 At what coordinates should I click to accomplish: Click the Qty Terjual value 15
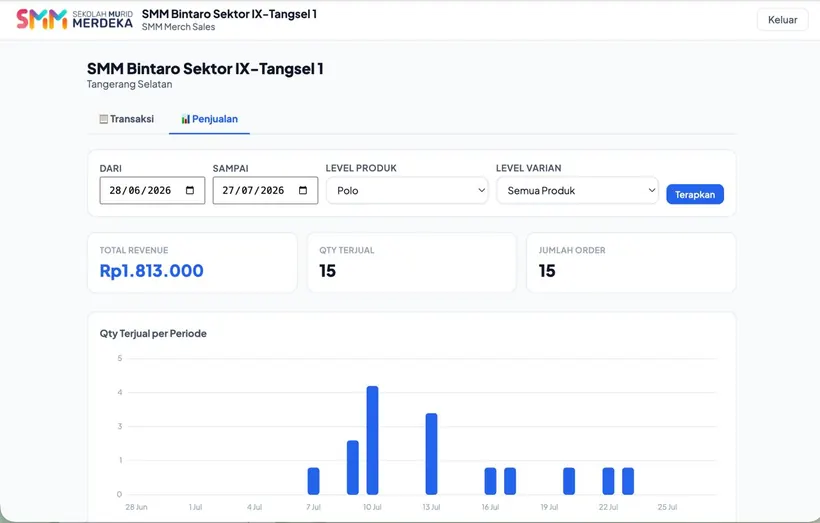point(327,271)
